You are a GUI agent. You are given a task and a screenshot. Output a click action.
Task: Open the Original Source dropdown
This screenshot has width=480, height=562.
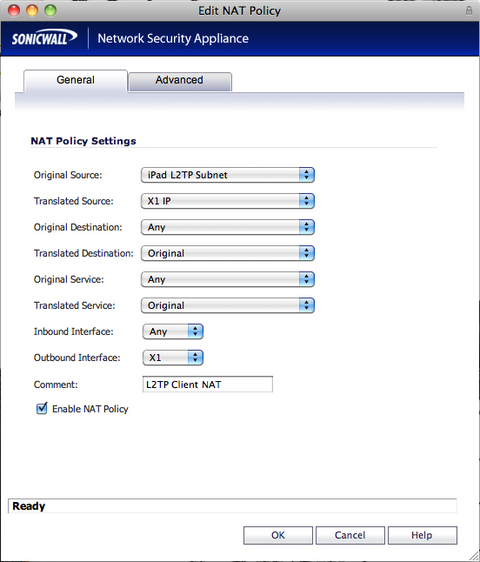click(228, 175)
